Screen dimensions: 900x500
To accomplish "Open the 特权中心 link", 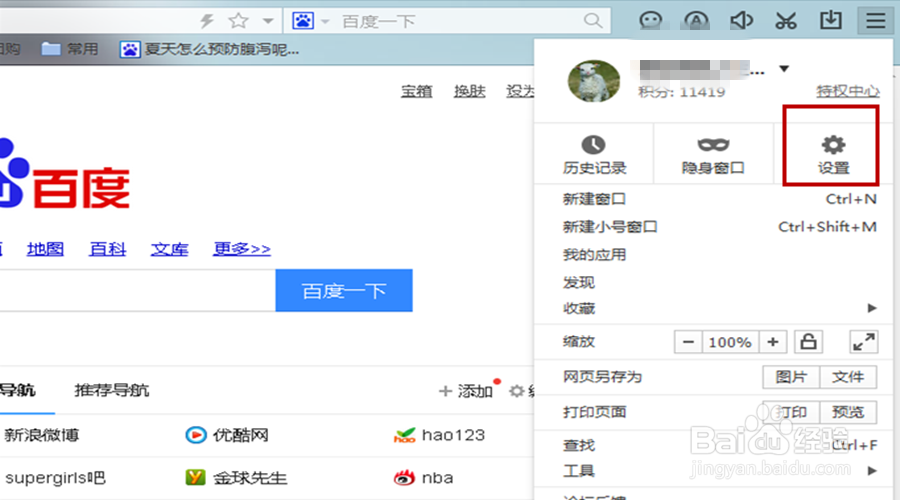I will coord(848,91).
